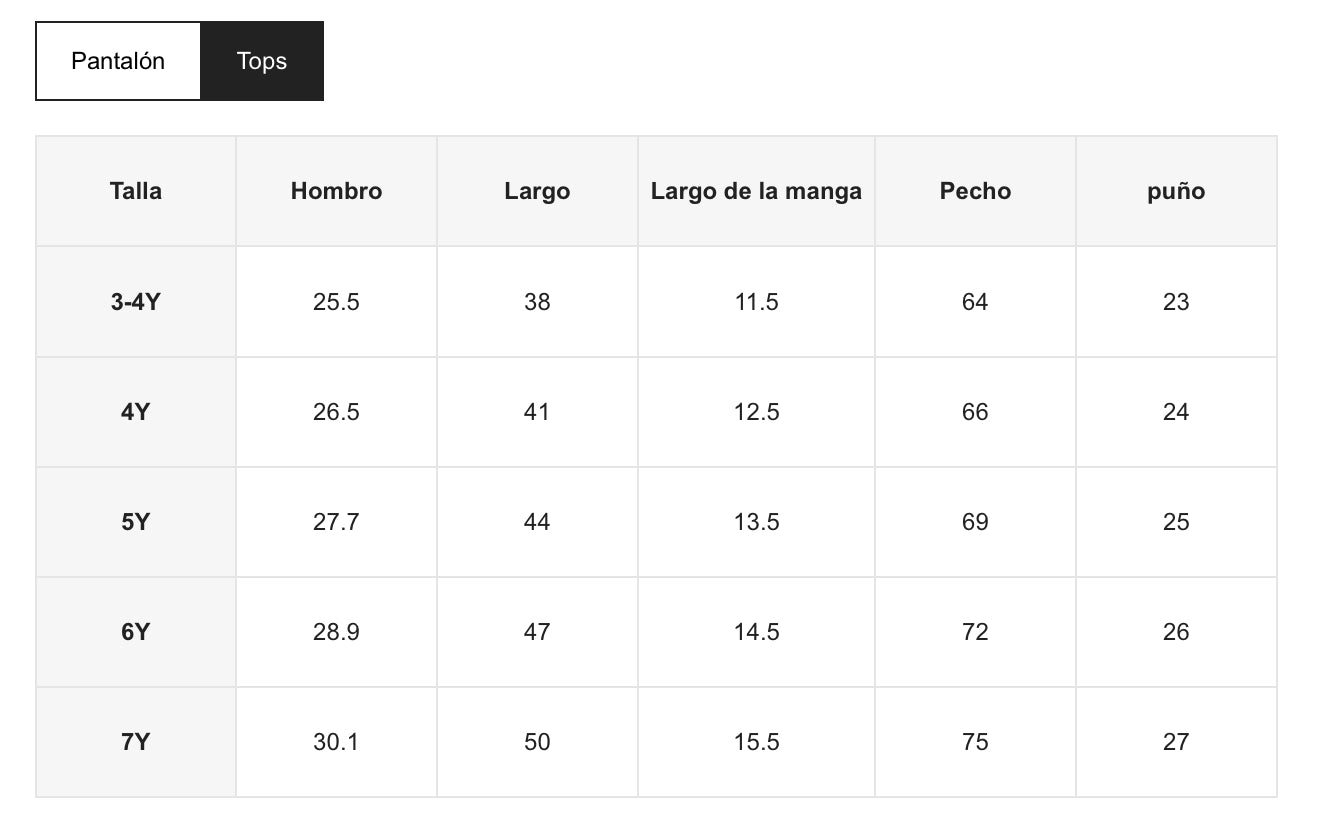Click the Hombro column header
Viewport: 1328px width, 818px height.
coord(336,191)
